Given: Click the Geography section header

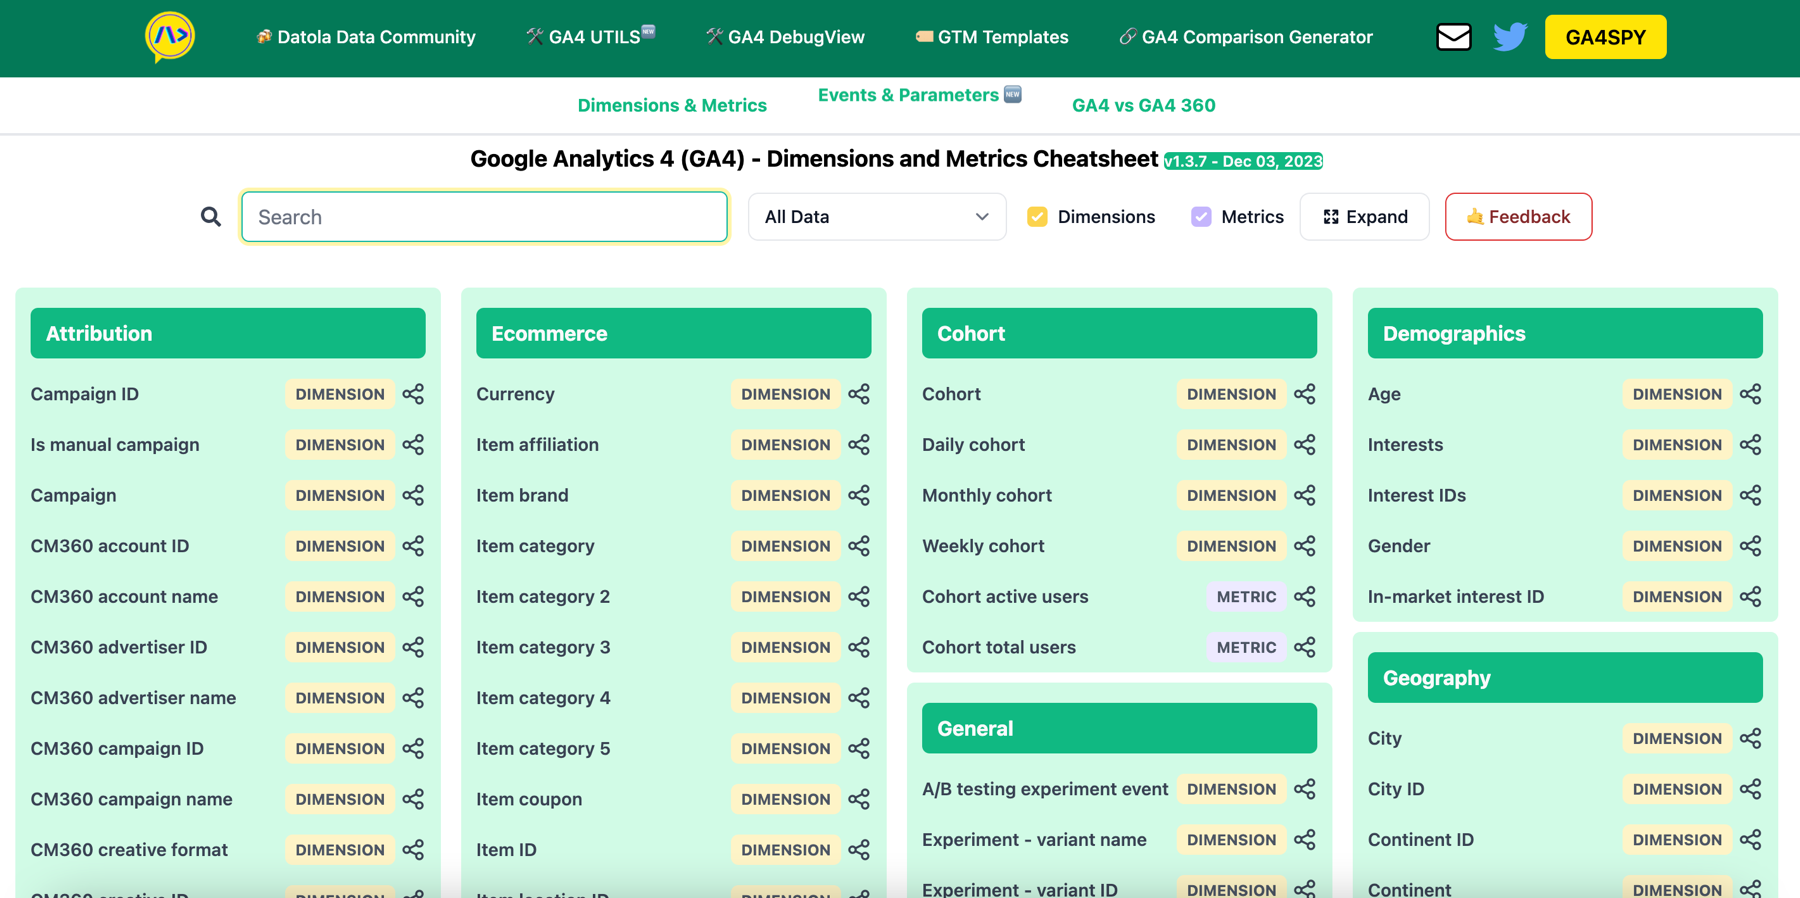Looking at the screenshot, I should pos(1565,678).
